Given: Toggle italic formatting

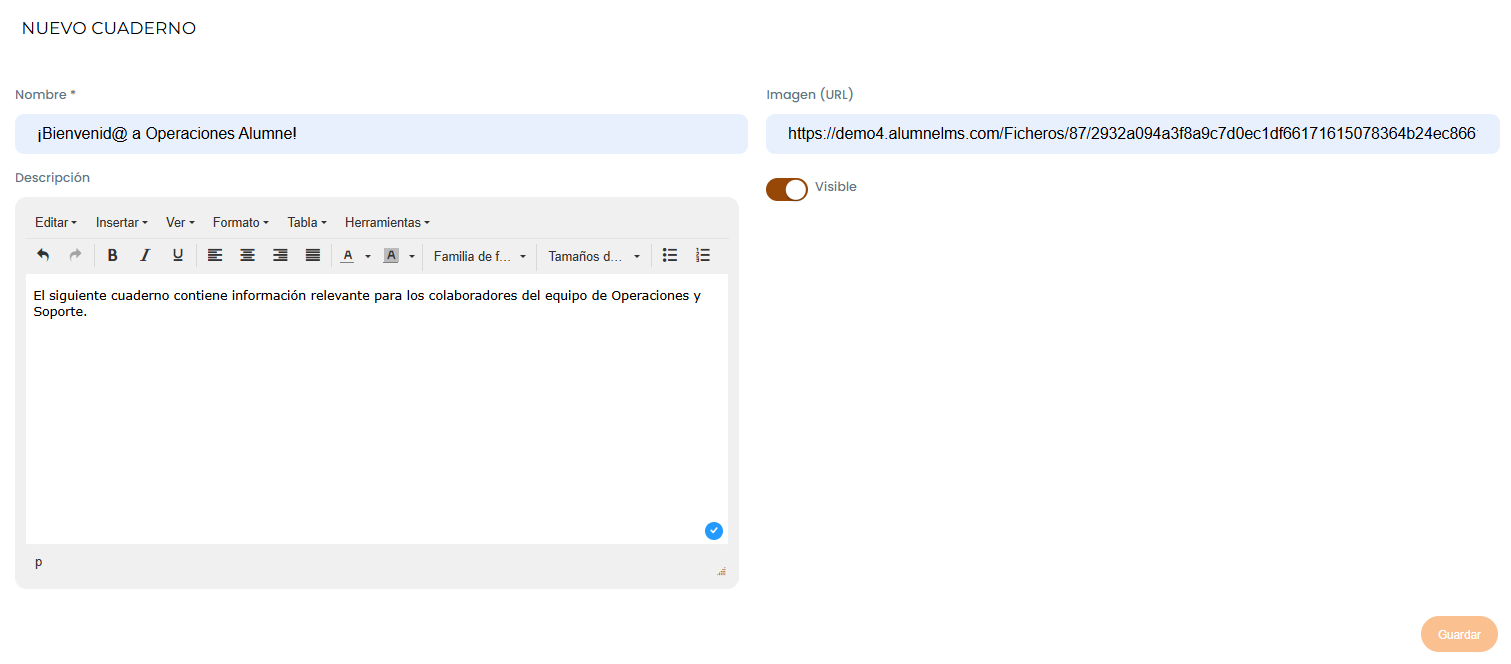Looking at the screenshot, I should click(145, 255).
